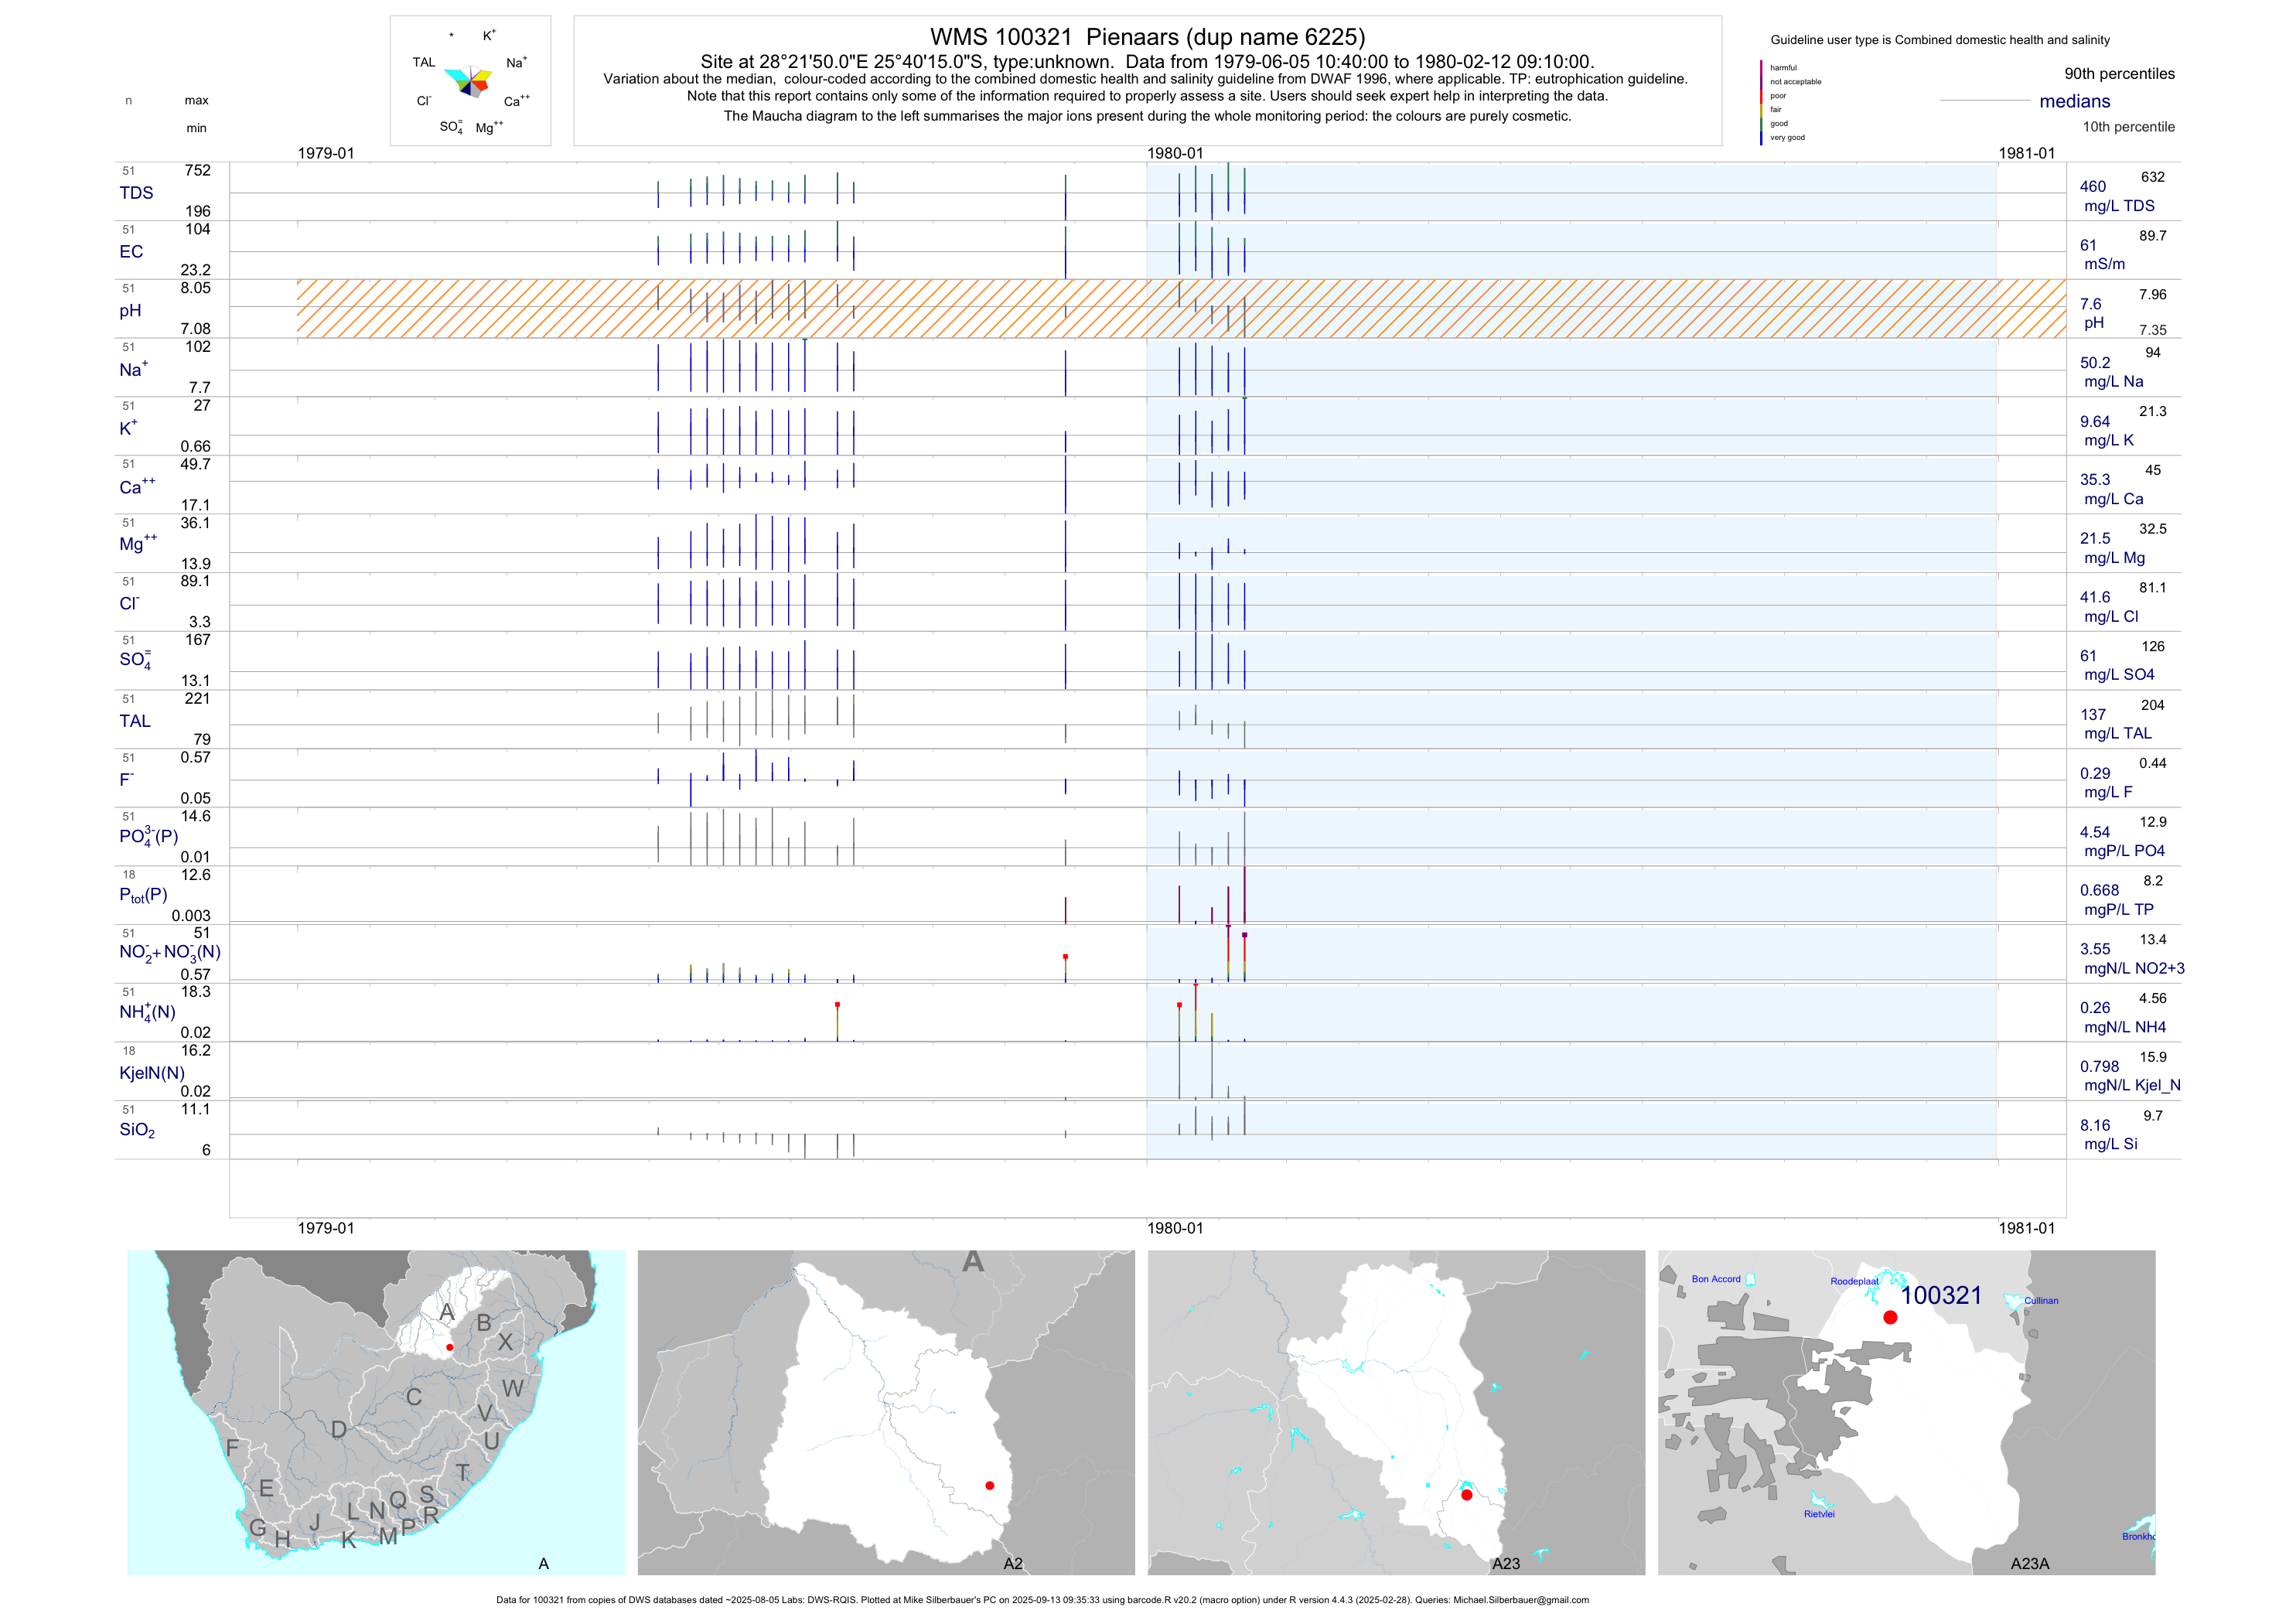The width and height of the screenshot is (2296, 1624).
Task: Click the bottom 1979-01 axis label
Action: point(325,1228)
